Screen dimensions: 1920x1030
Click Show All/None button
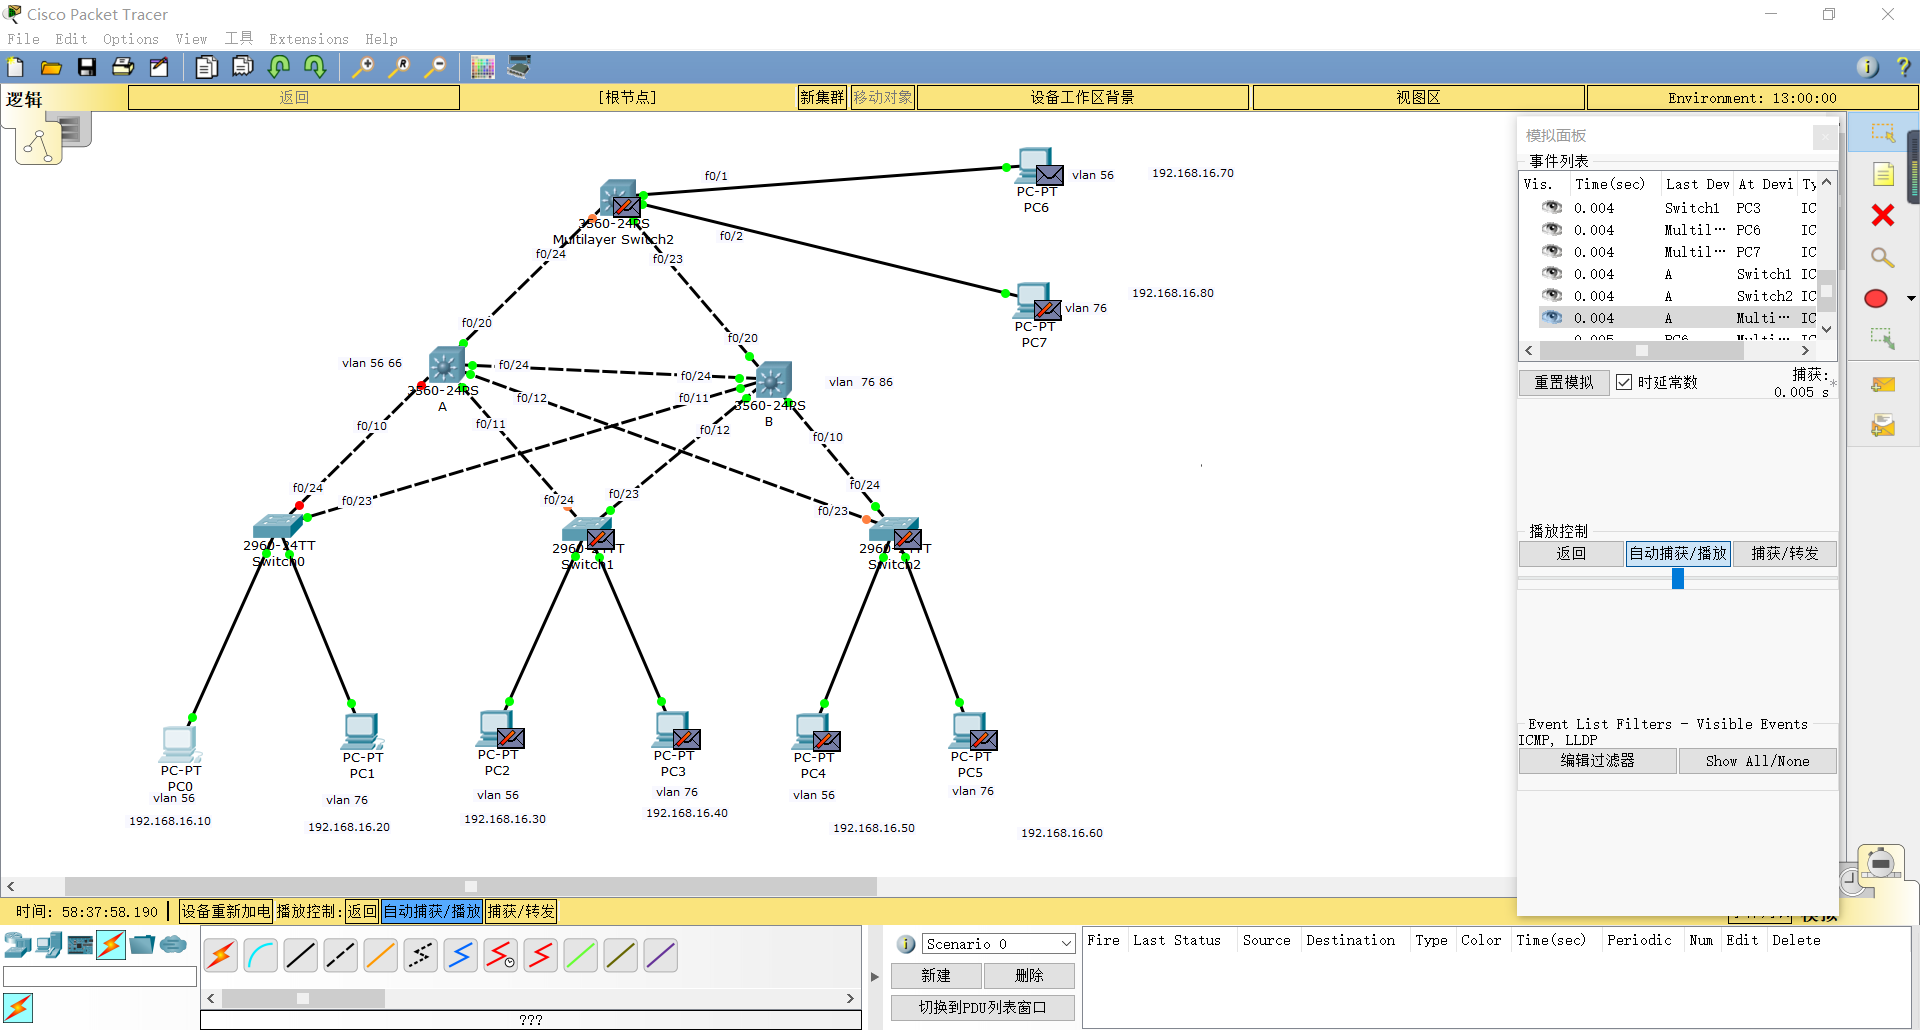[x=1757, y=761]
